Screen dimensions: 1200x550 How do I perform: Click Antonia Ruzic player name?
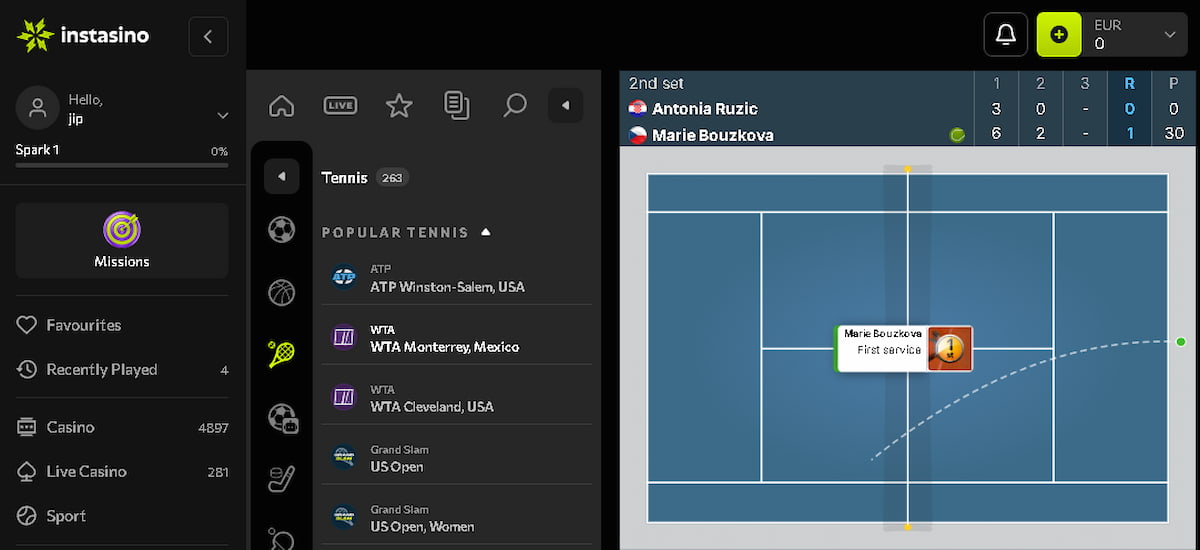coord(705,108)
